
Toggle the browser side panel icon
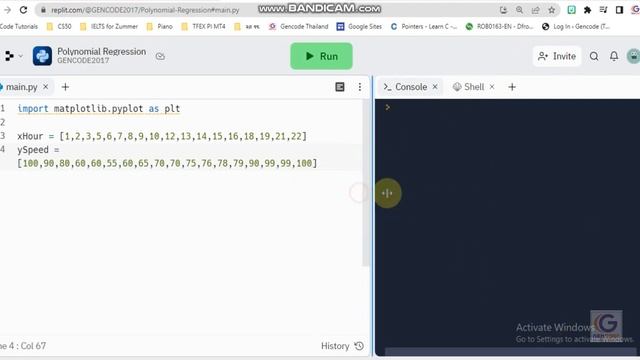click(x=620, y=10)
